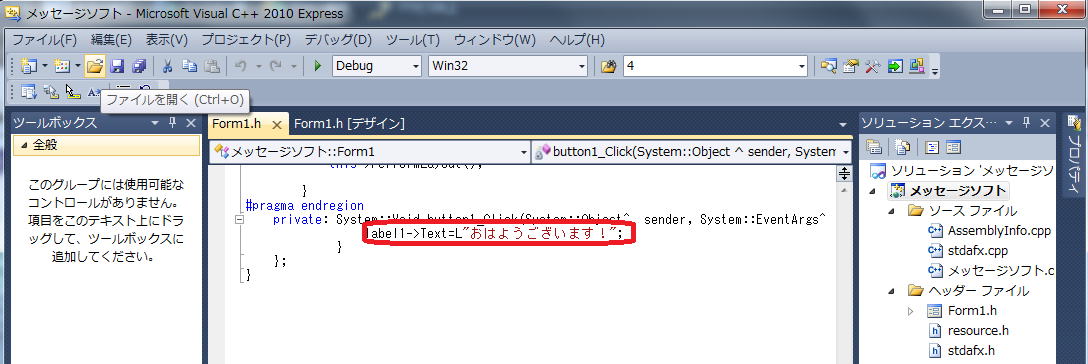Viewport: 1088px width, 364px height.
Task: Open the ファイル(F) menu
Action: [45, 40]
